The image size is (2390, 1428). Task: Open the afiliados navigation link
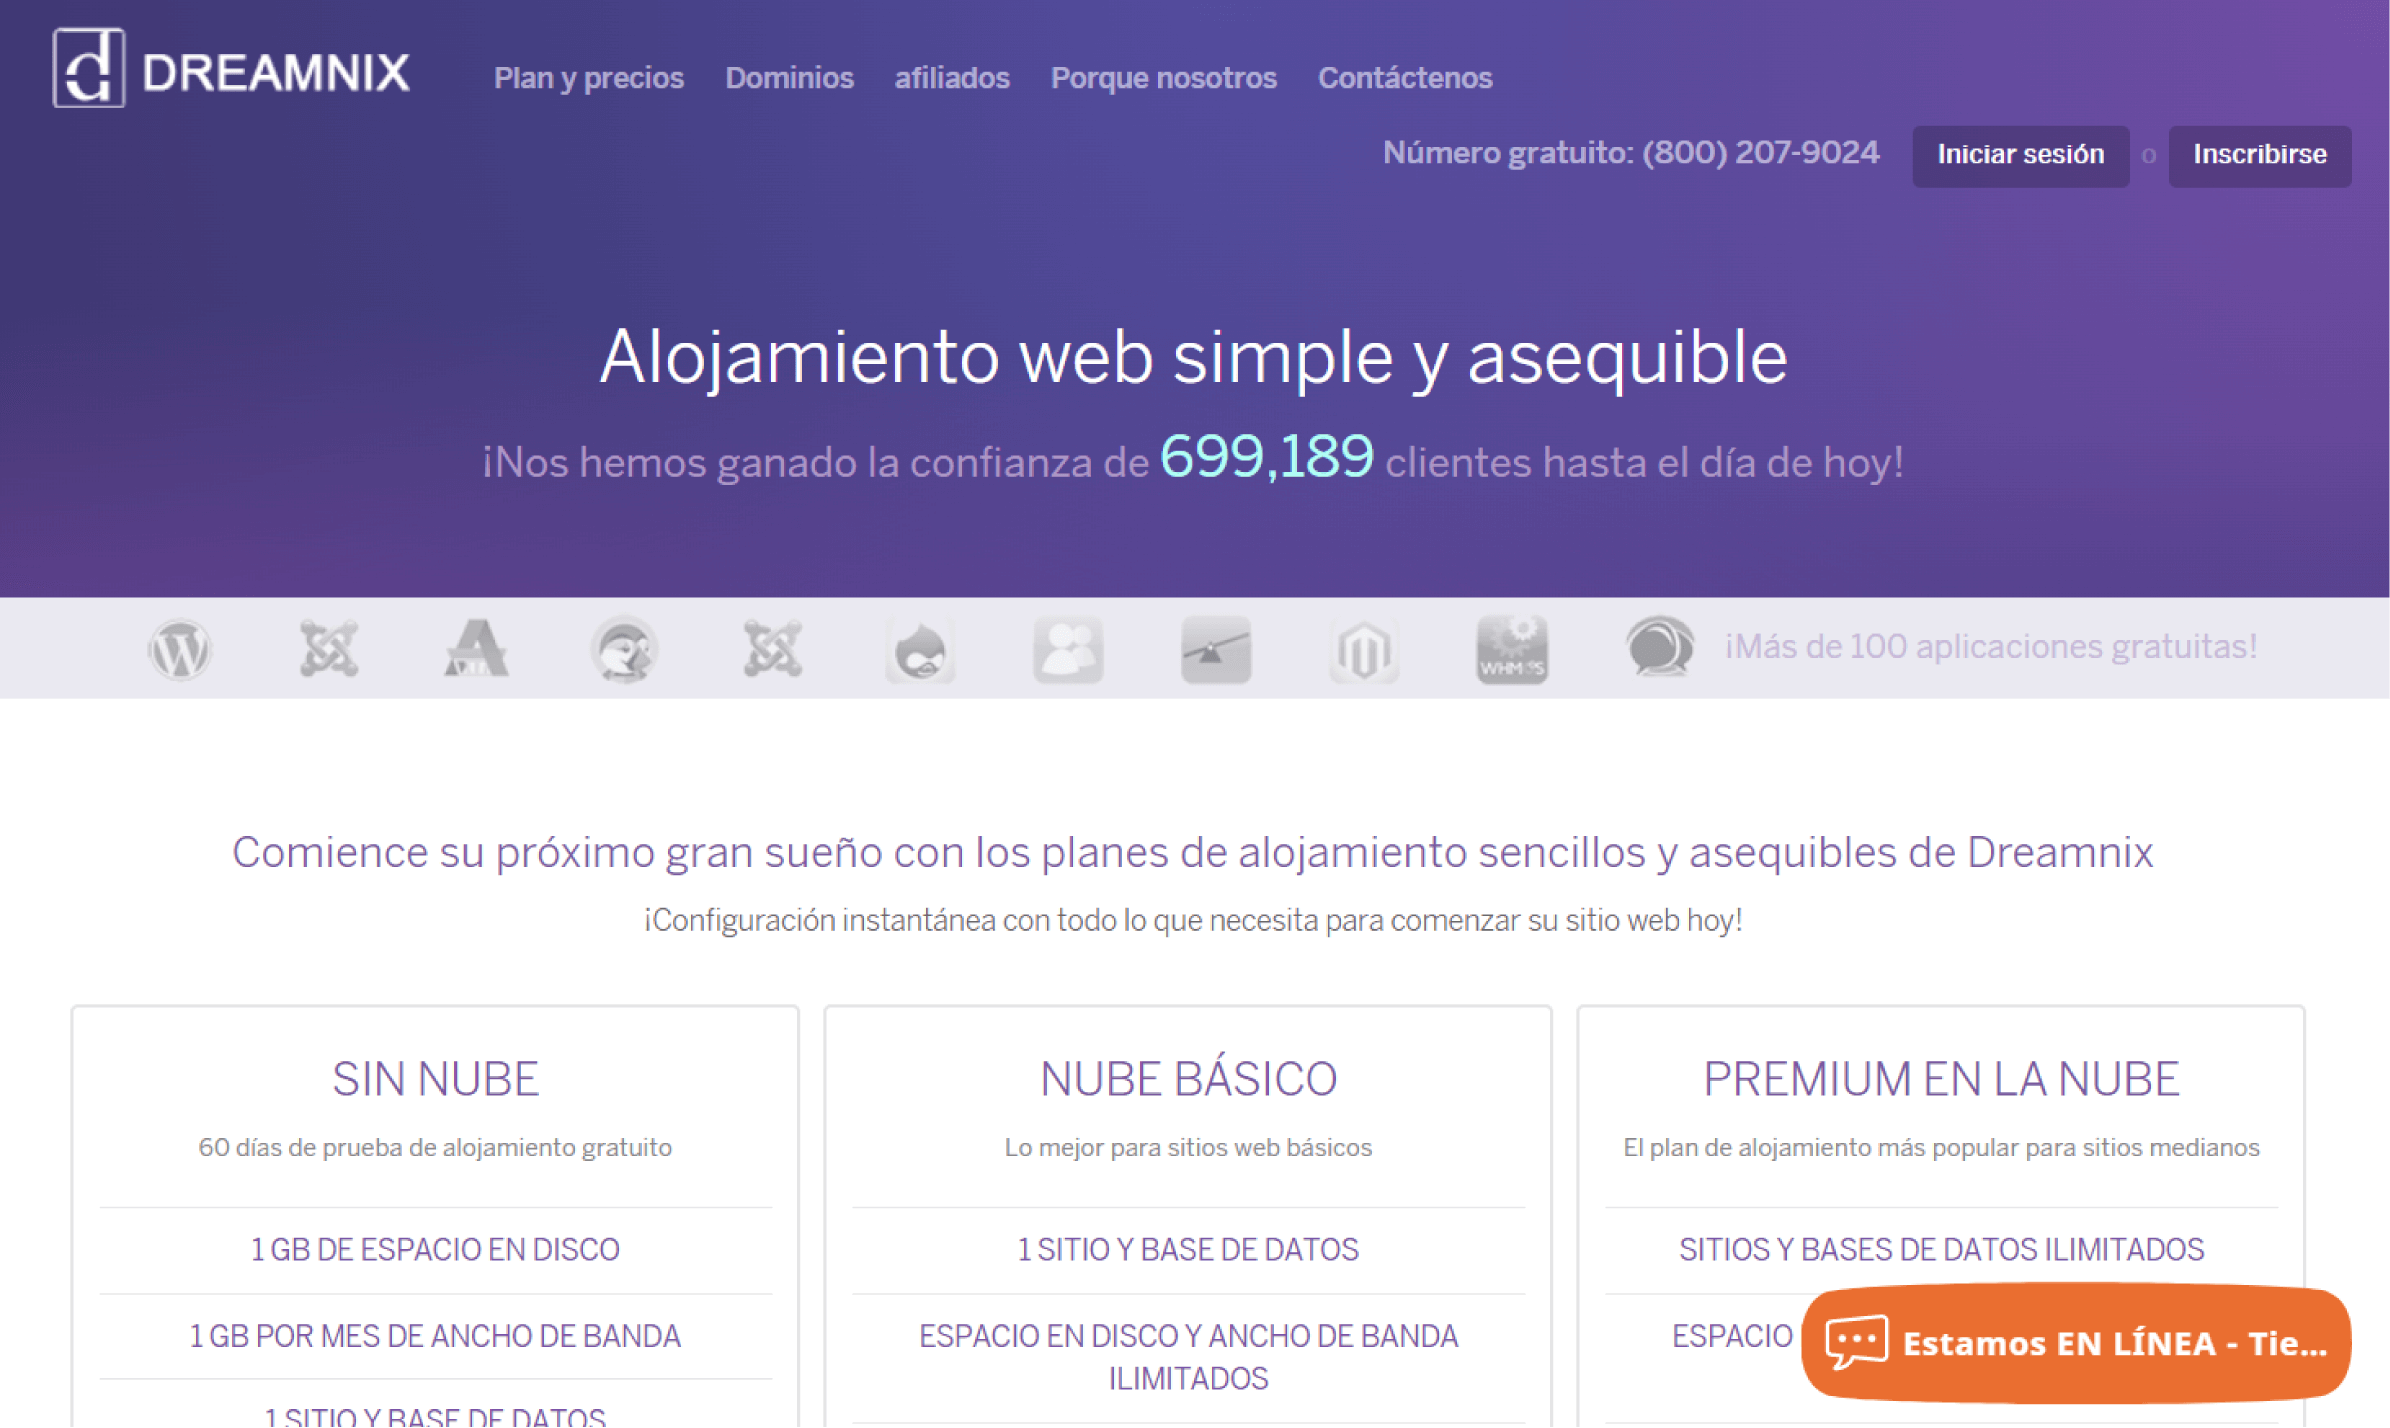point(952,78)
